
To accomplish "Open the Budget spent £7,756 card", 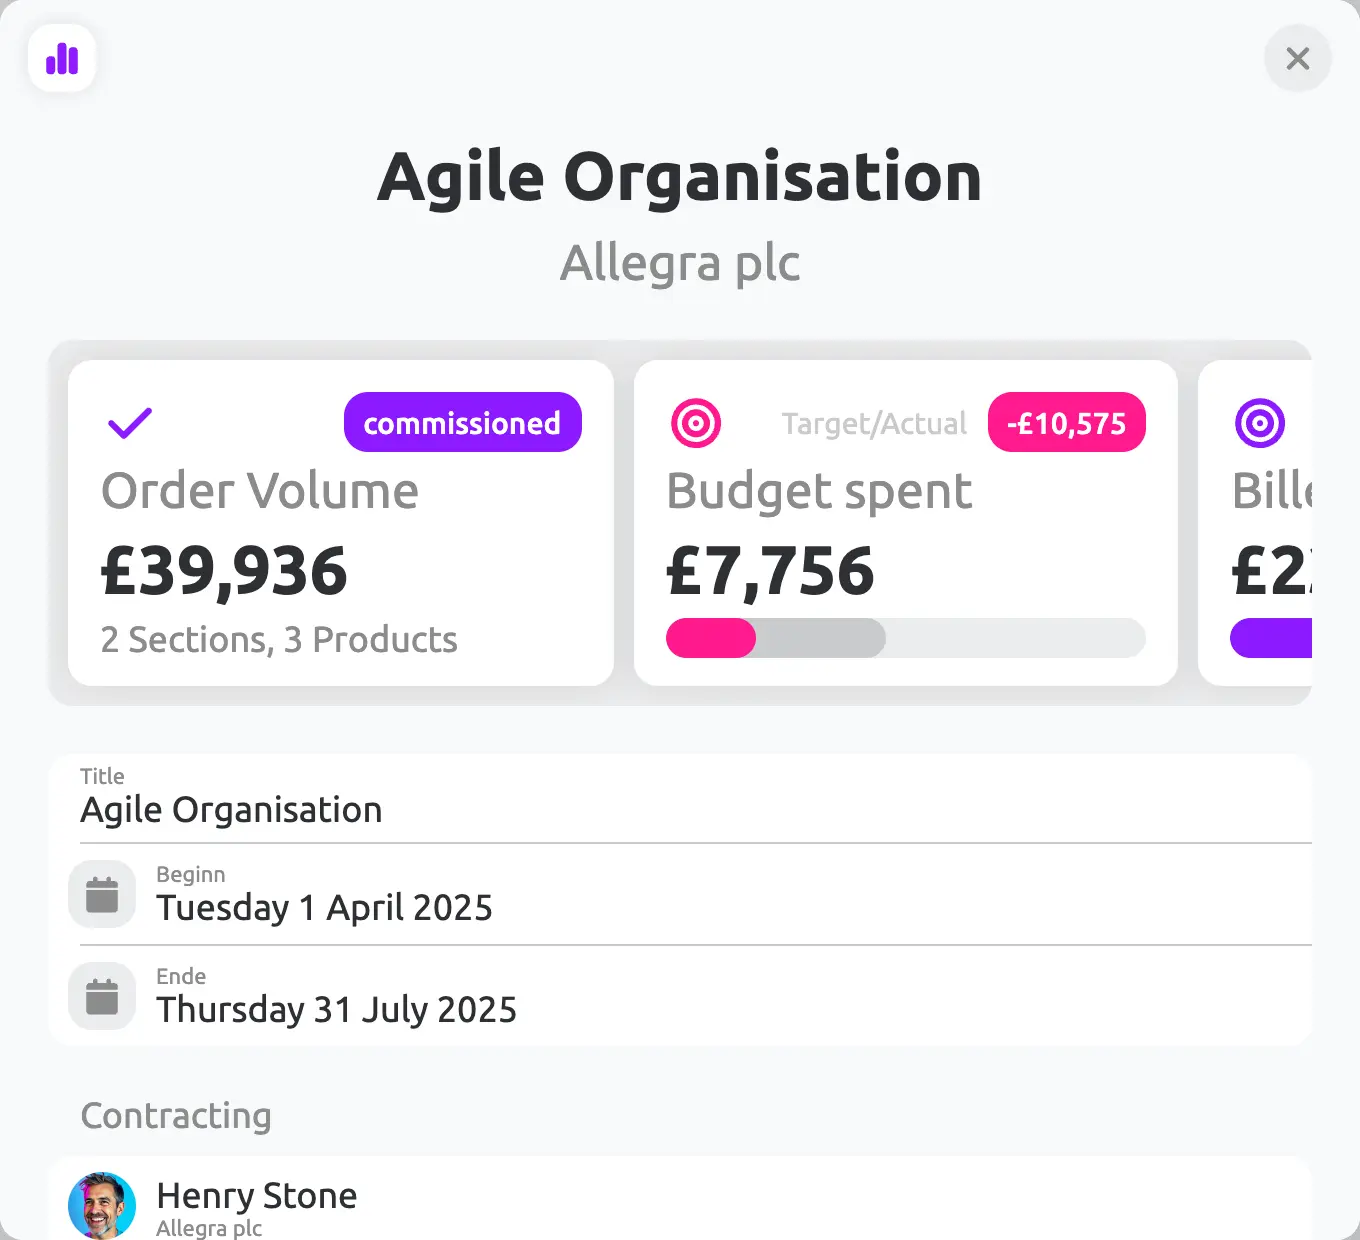I will click(906, 523).
